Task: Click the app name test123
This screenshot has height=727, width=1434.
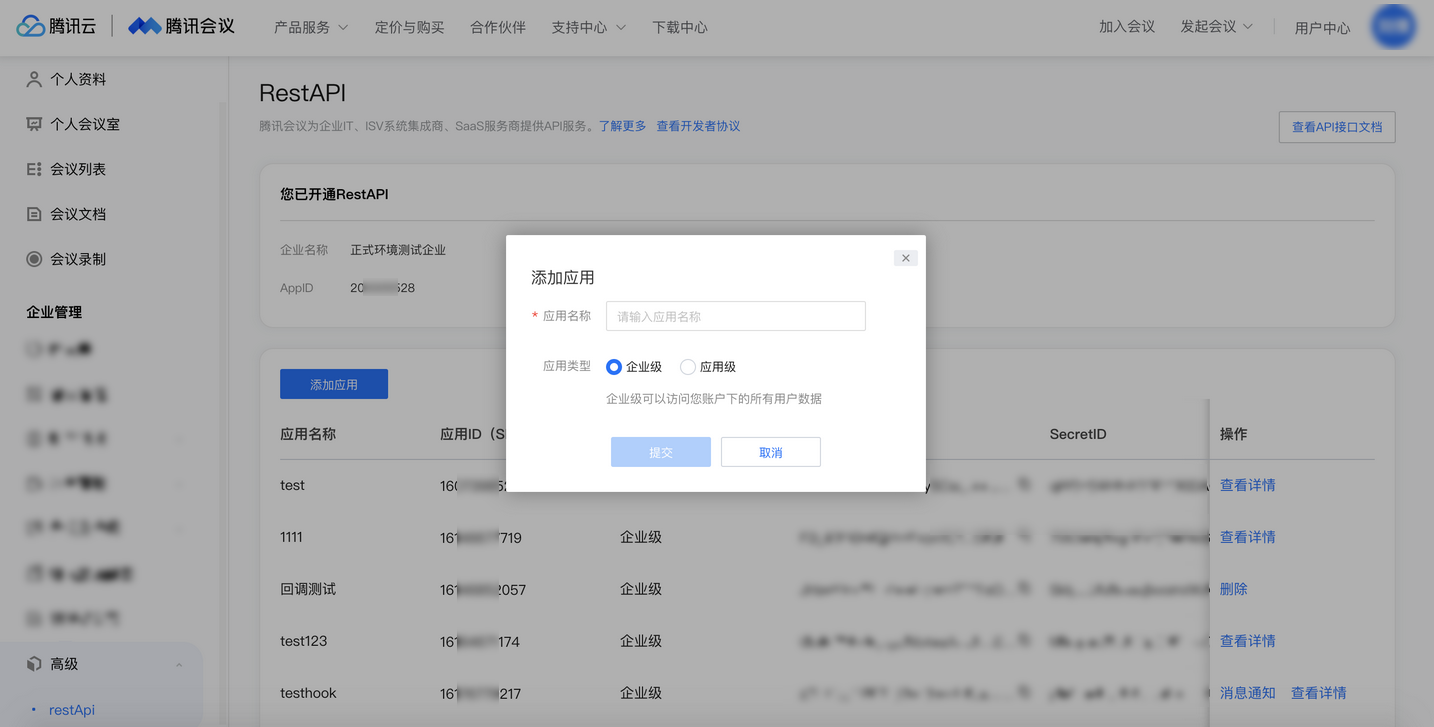Action: 303,641
